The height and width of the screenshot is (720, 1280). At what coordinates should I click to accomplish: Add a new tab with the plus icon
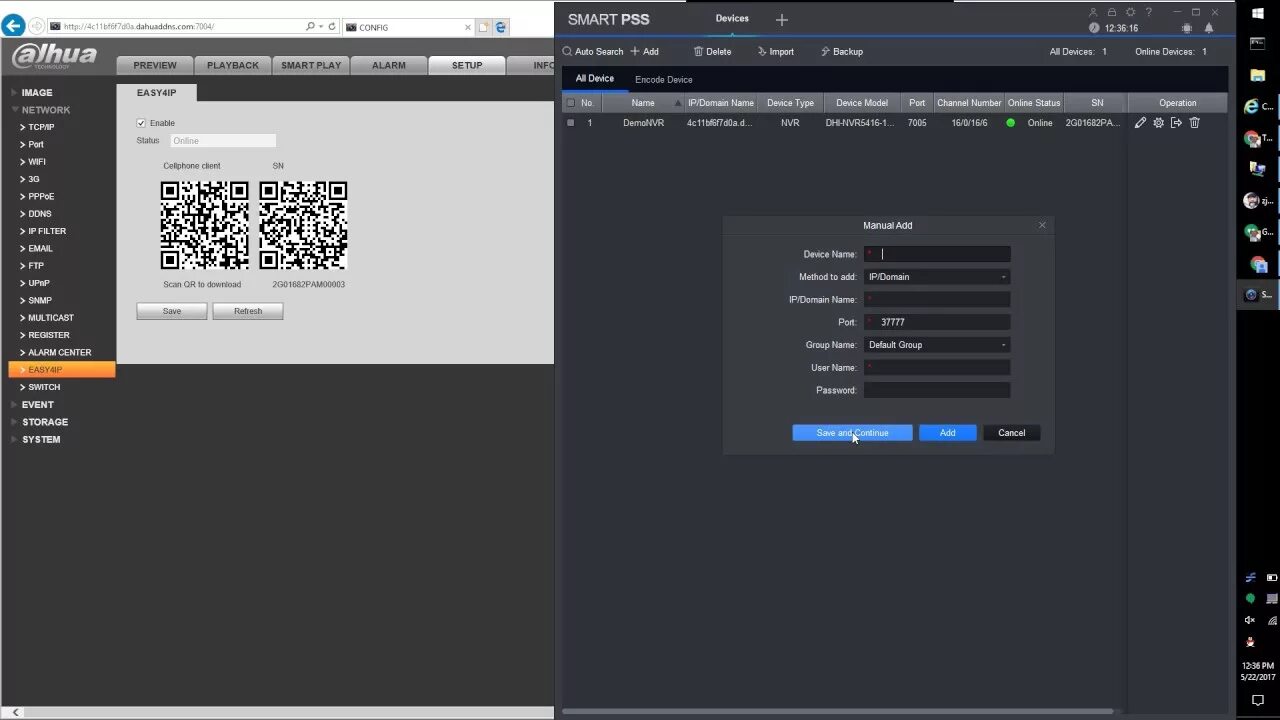(x=782, y=19)
